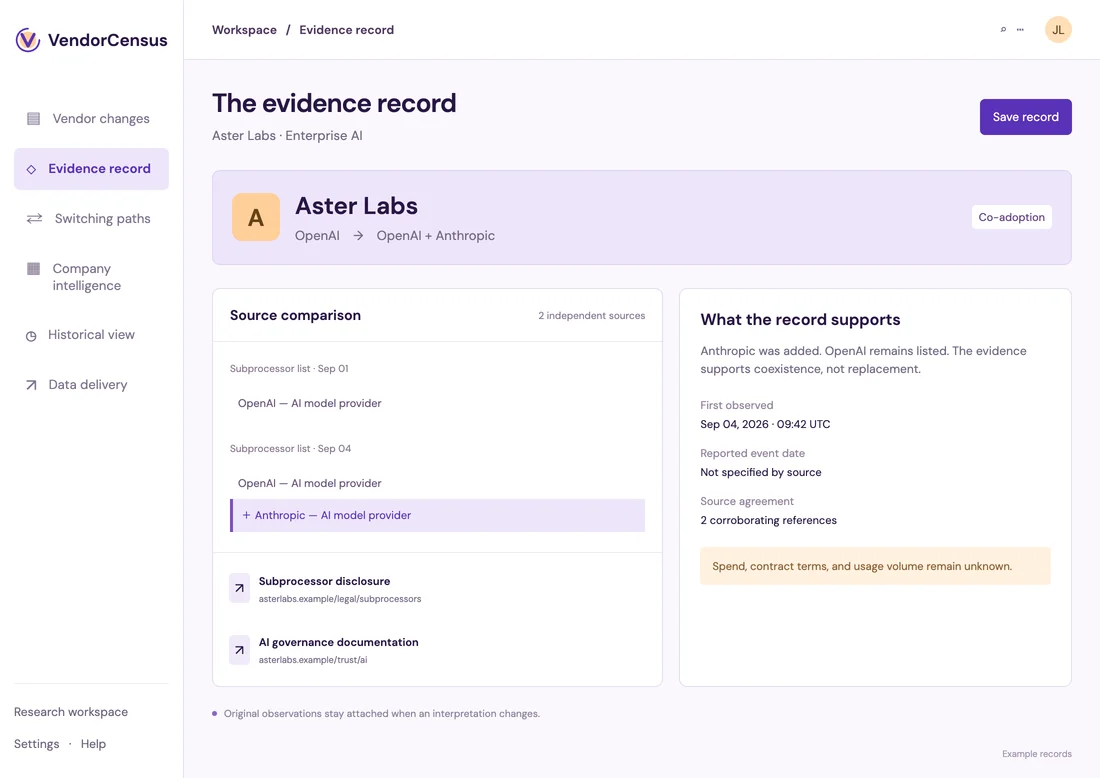1100x778 pixels.
Task: Click the Data delivery arrow icon
Action: coord(31,385)
